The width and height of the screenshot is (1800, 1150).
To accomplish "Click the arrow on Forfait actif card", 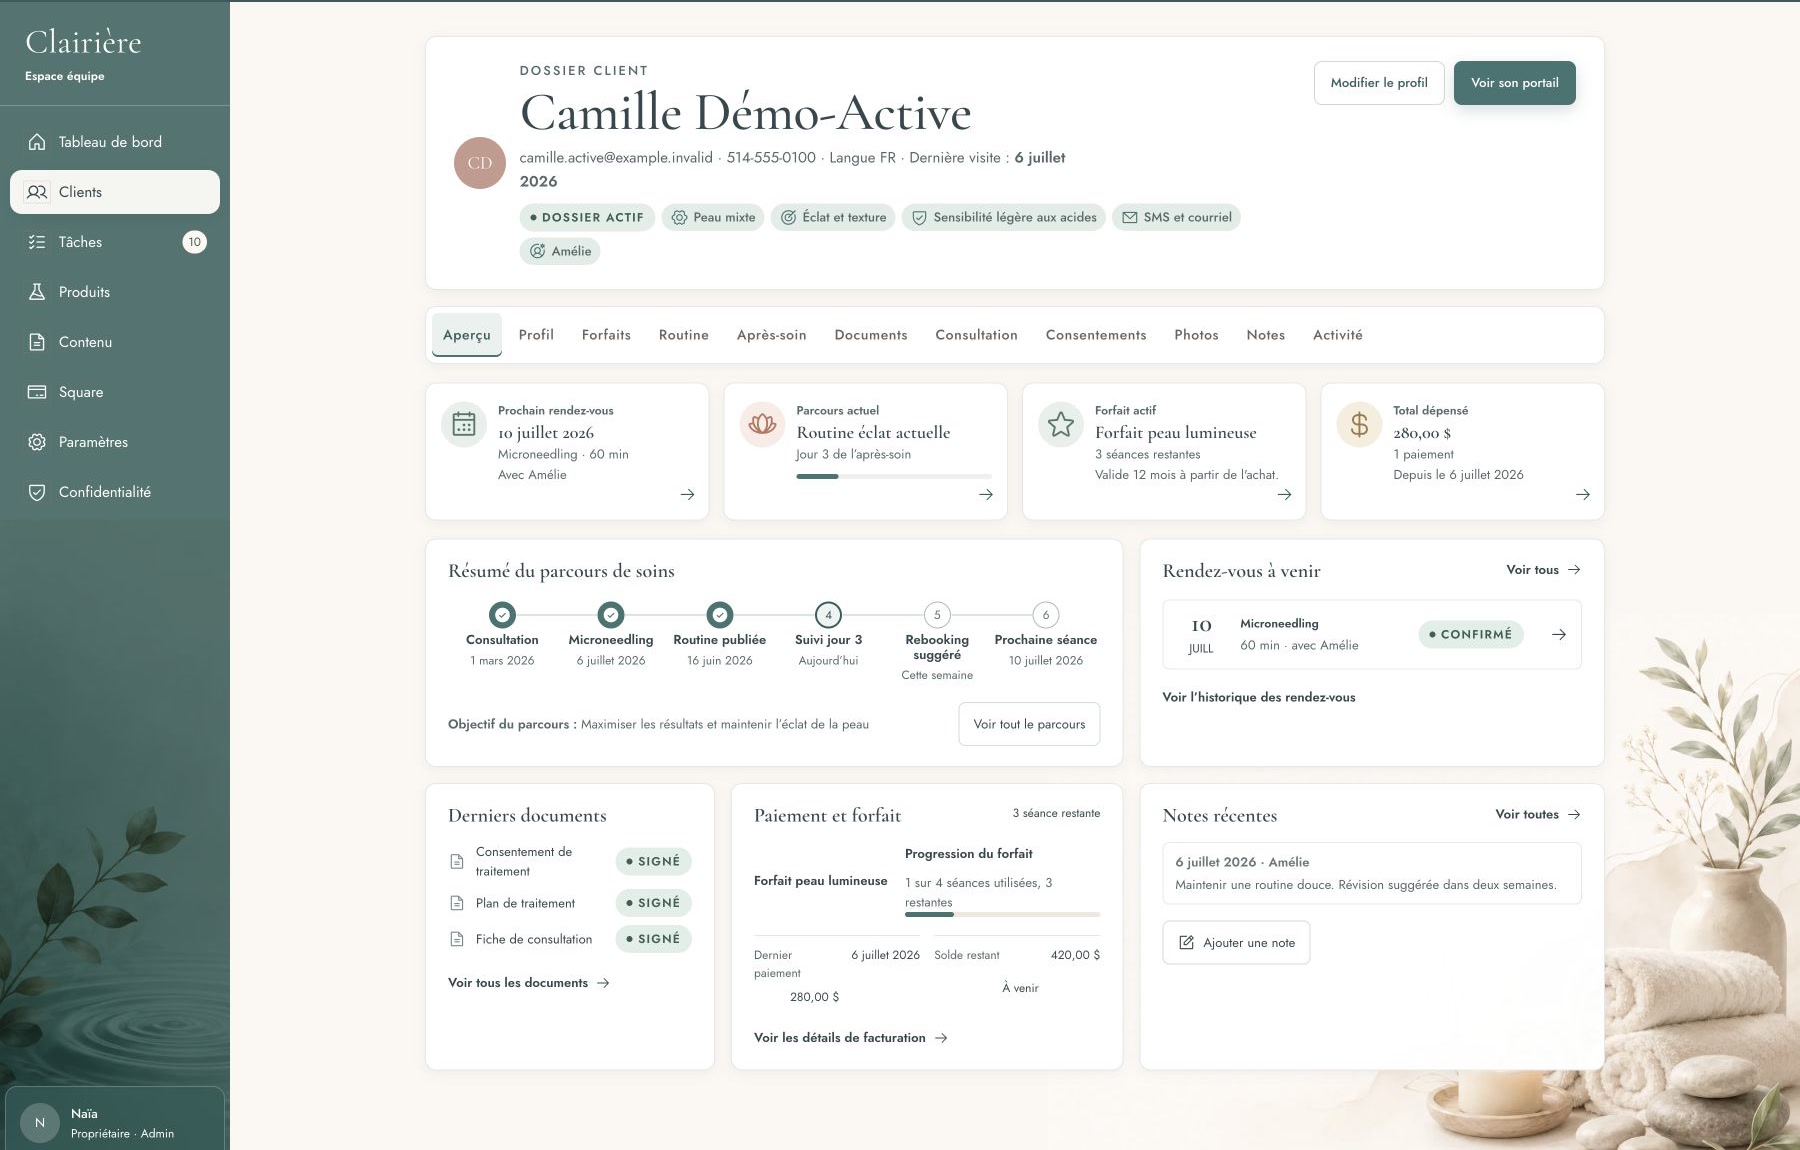I will 1284,494.
